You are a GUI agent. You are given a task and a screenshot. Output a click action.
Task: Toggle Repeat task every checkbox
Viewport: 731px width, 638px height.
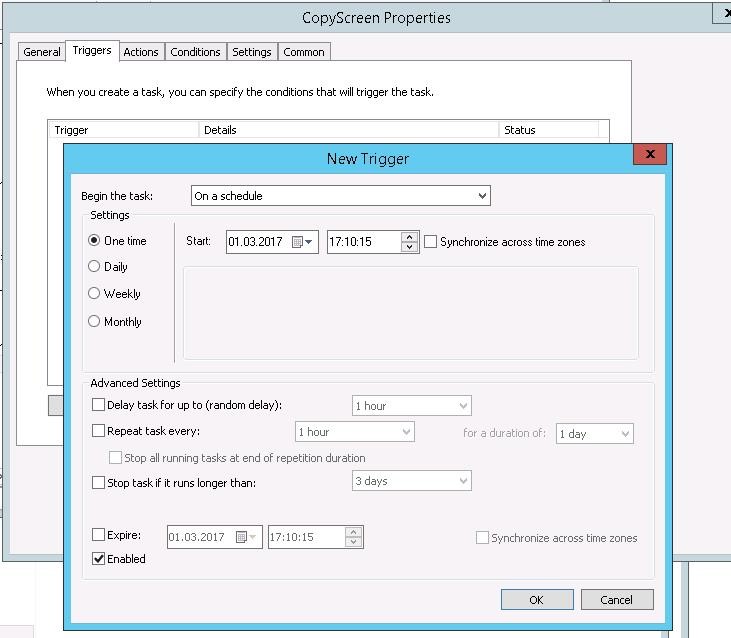pyautogui.click(x=98, y=431)
